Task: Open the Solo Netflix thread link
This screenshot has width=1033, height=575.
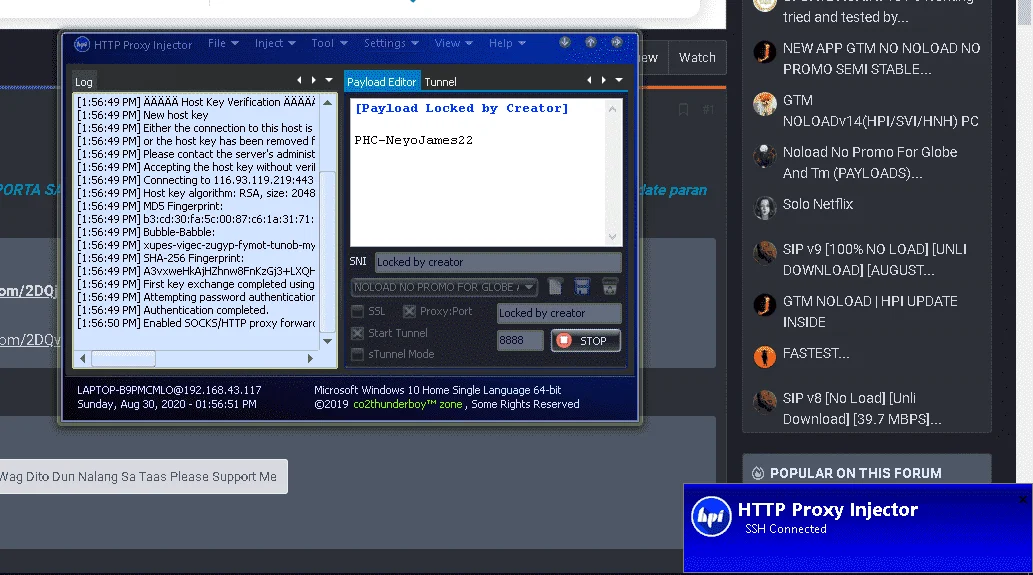Action: pos(818,204)
